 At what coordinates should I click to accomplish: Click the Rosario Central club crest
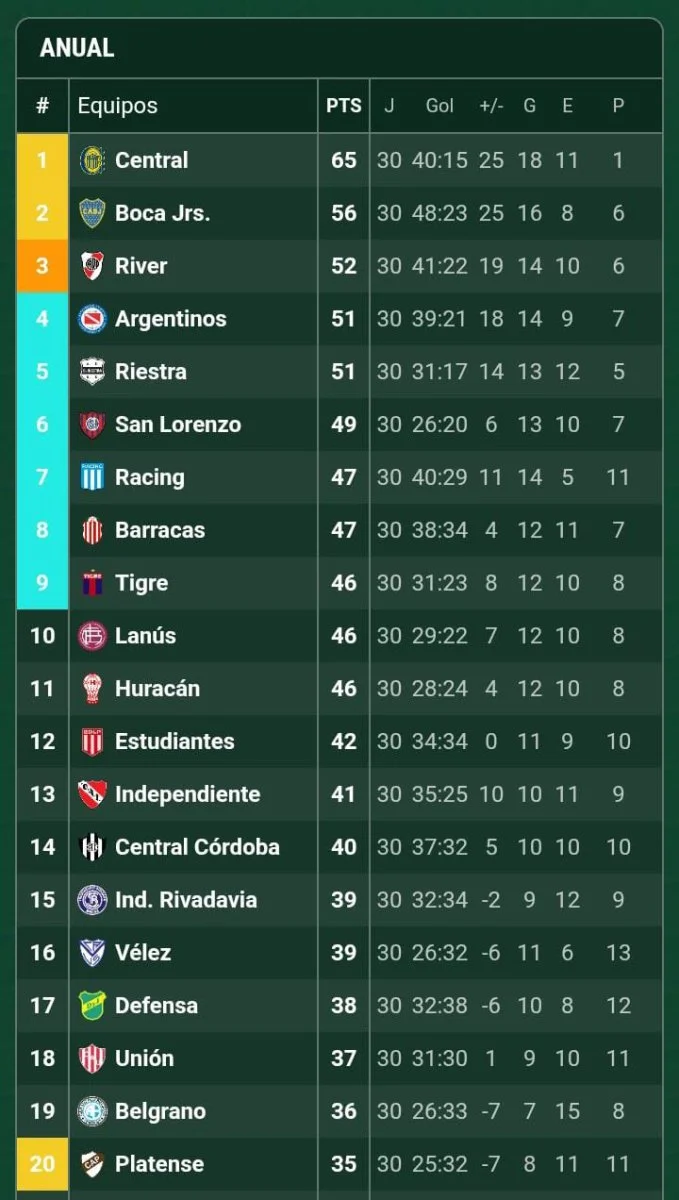[92, 160]
